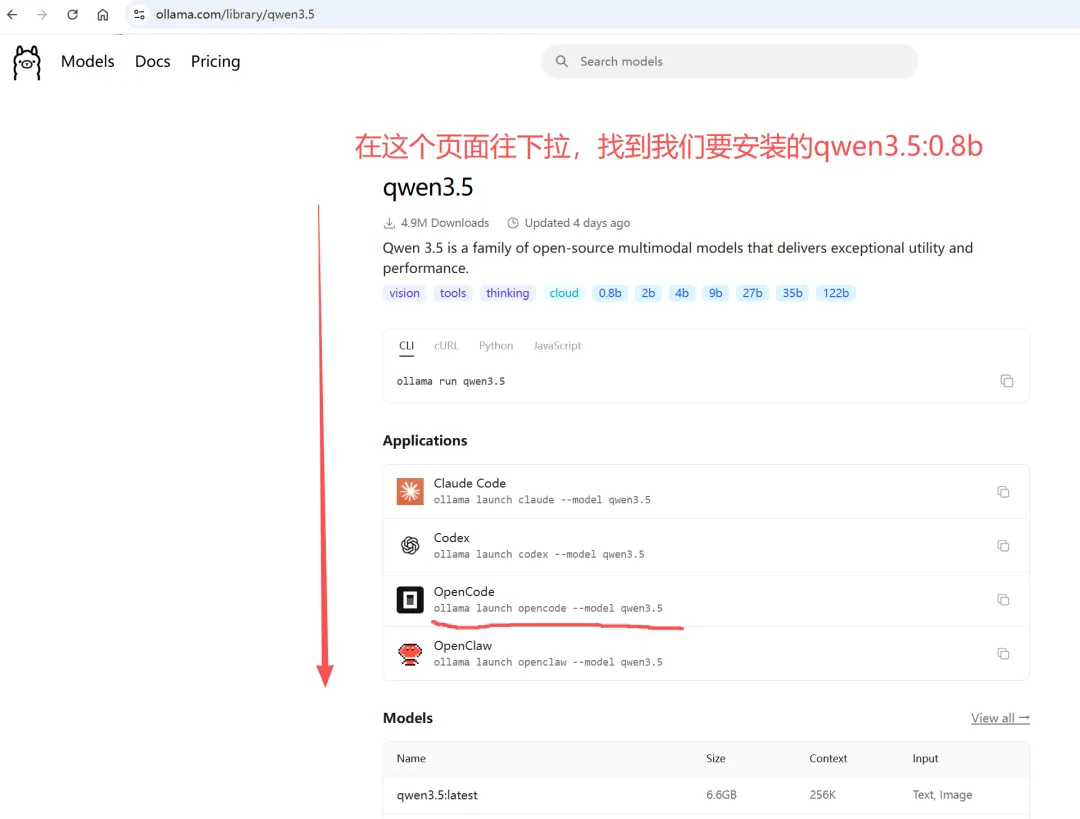Click the 'ollama launch claude --model qwen3.5' text
Image resolution: width=1080 pixels, height=819 pixels.
[541, 500]
